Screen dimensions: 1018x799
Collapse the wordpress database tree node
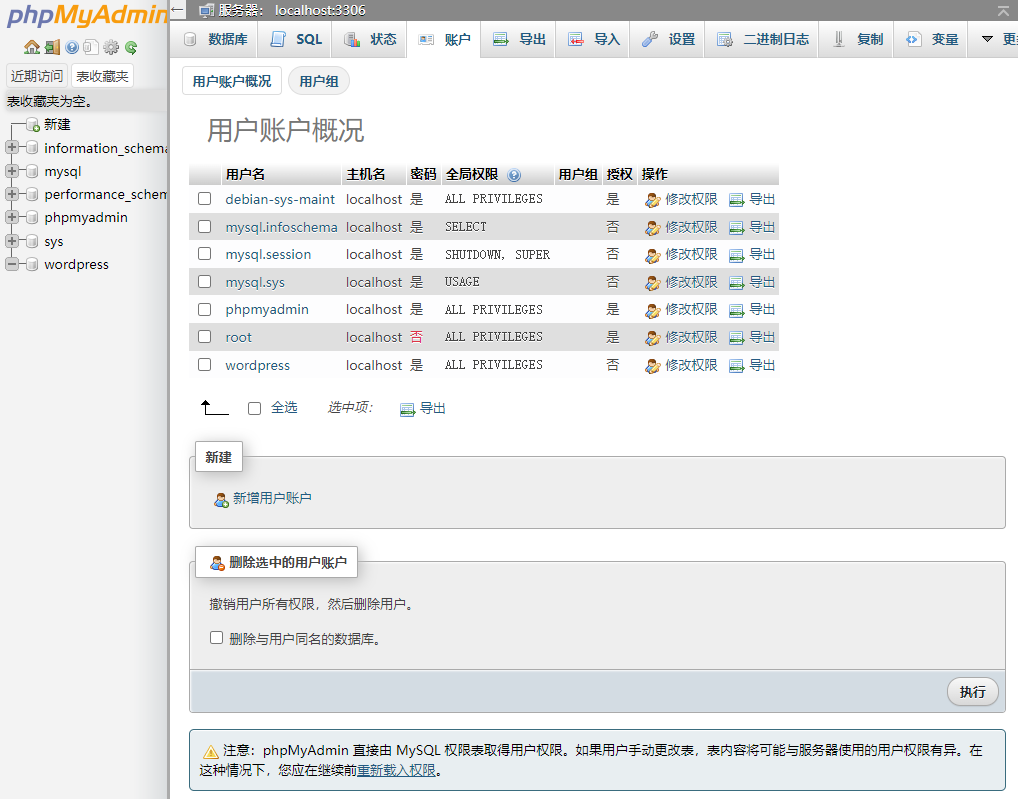tap(12, 264)
